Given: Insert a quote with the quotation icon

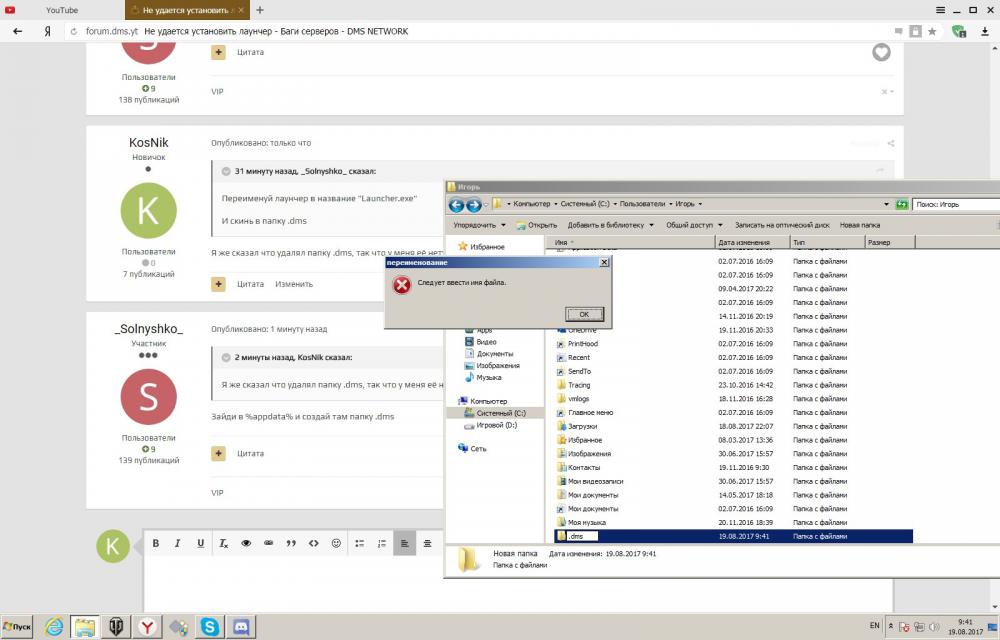Looking at the screenshot, I should click(x=291, y=543).
